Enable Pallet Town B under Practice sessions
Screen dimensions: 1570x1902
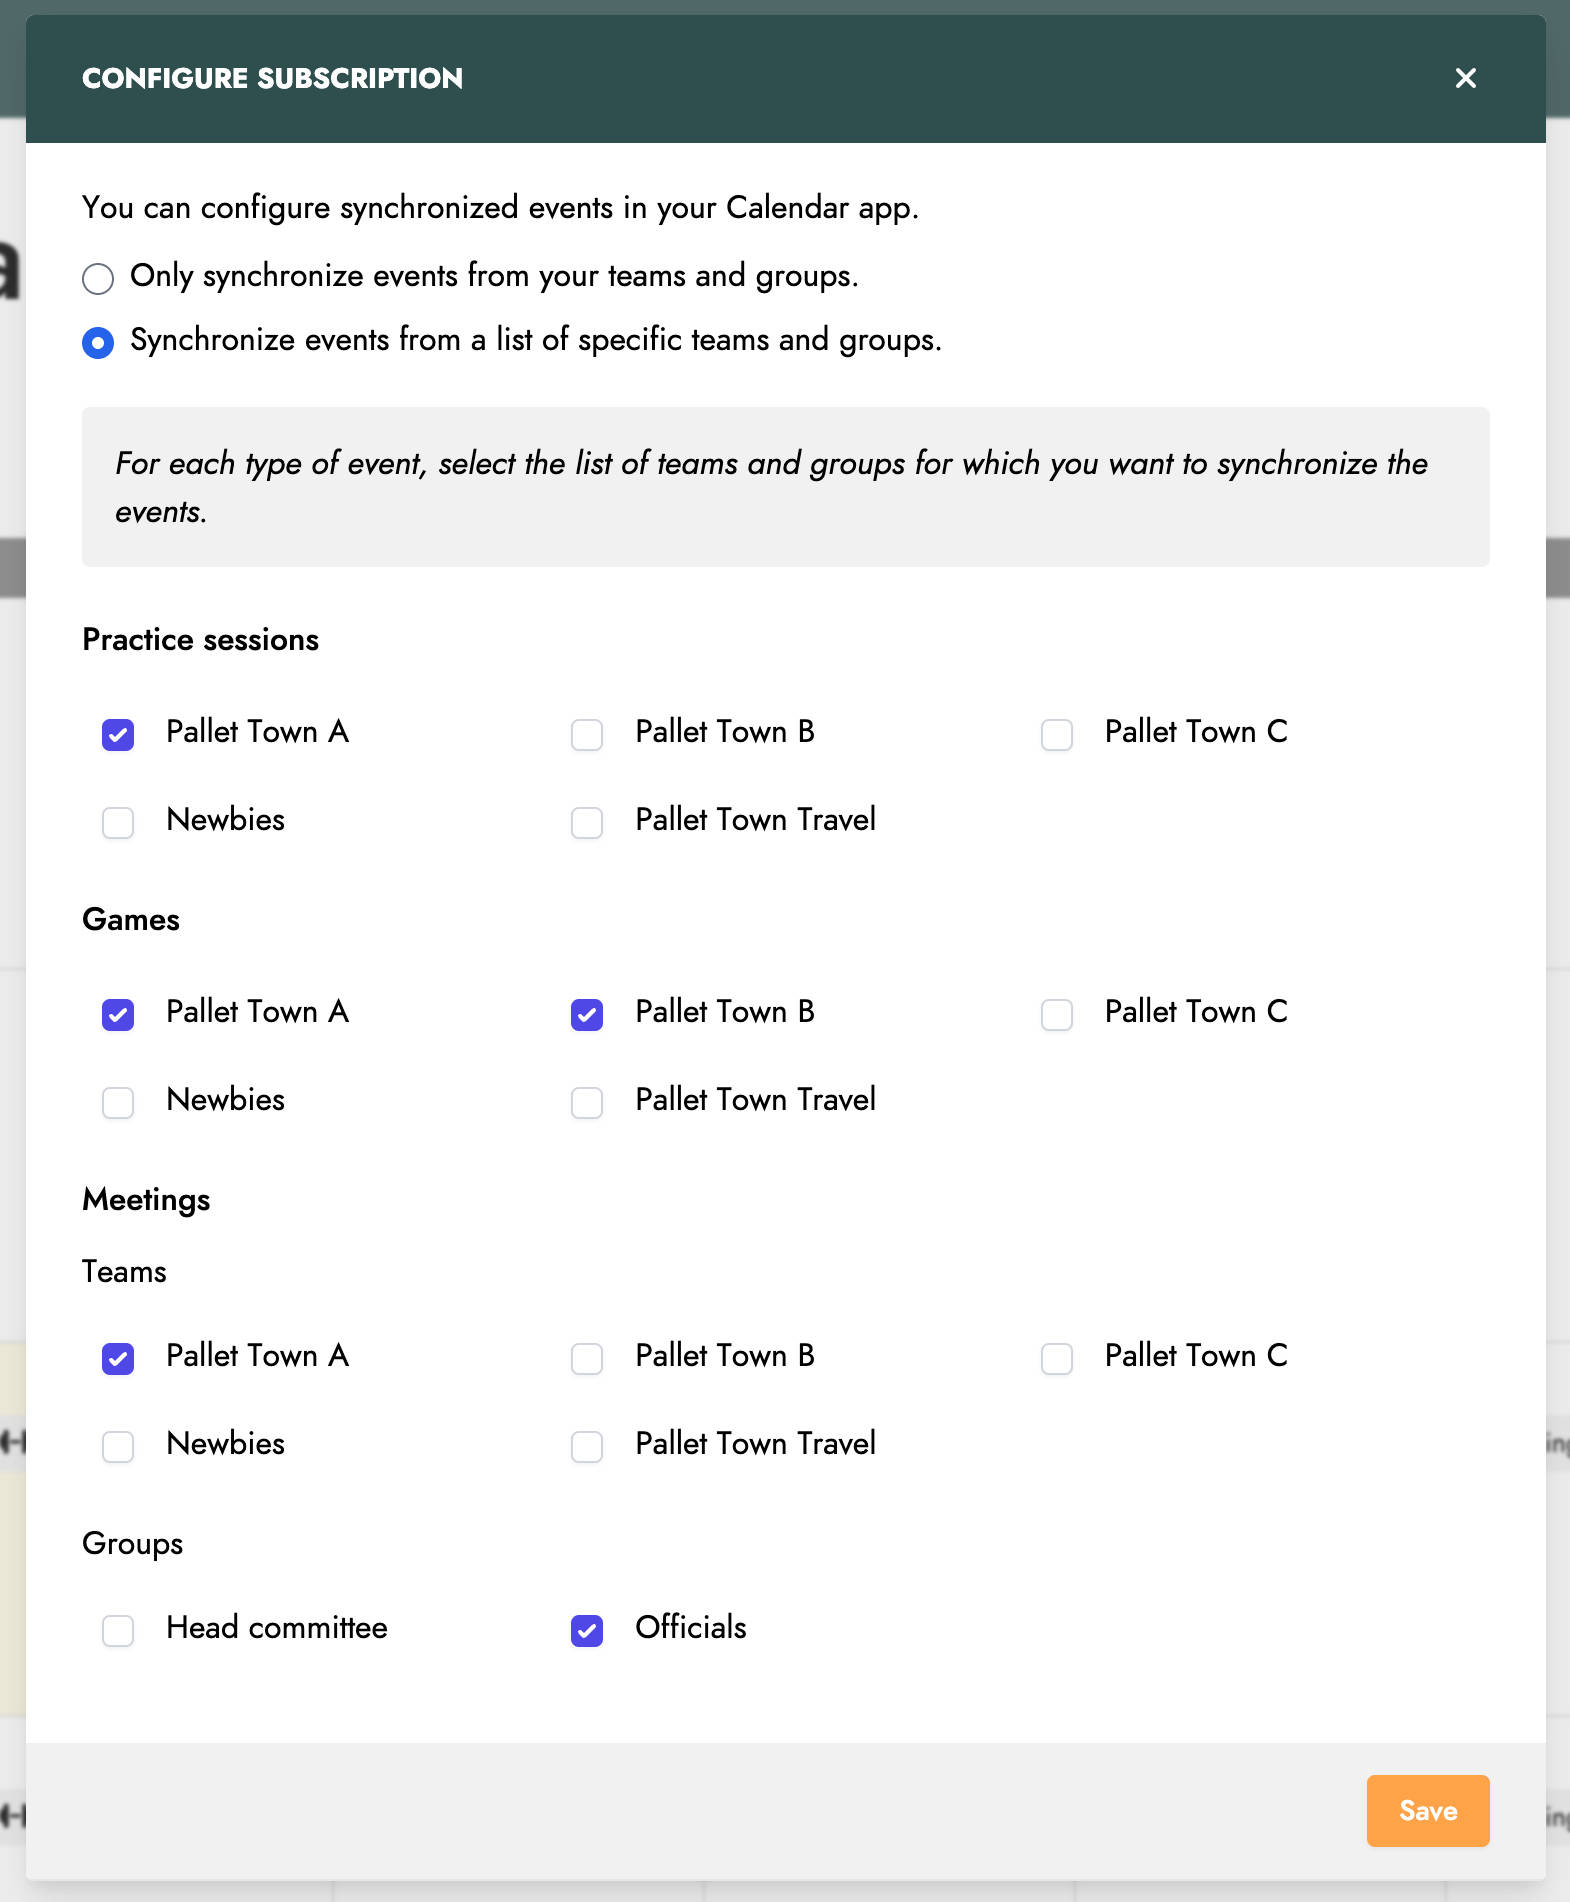(587, 735)
